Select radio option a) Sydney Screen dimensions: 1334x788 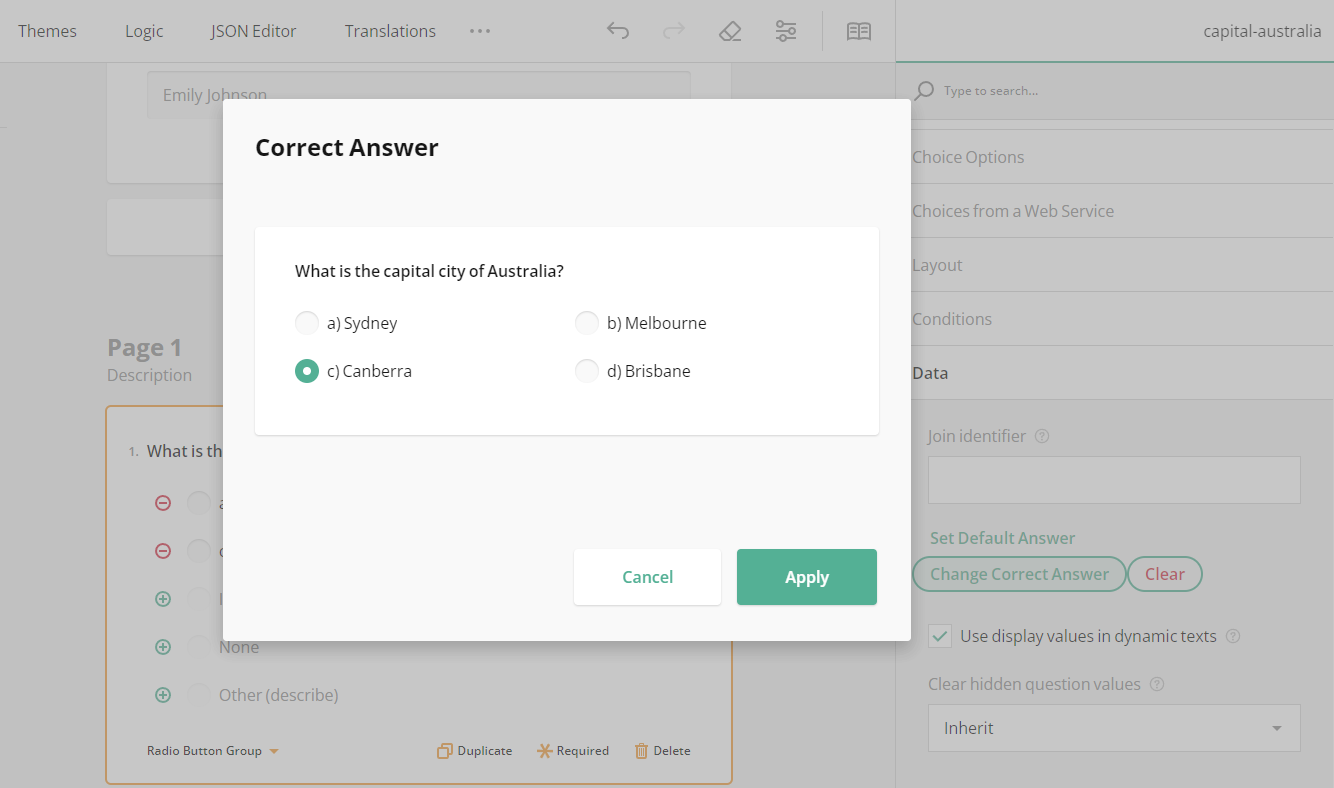pyautogui.click(x=307, y=322)
